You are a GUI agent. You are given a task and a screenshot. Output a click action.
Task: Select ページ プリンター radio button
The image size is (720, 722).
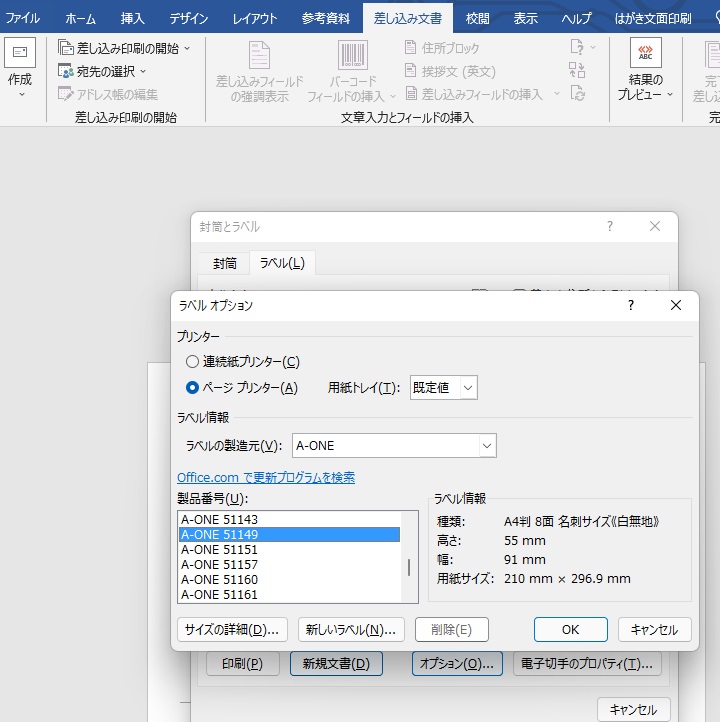pyautogui.click(x=192, y=387)
